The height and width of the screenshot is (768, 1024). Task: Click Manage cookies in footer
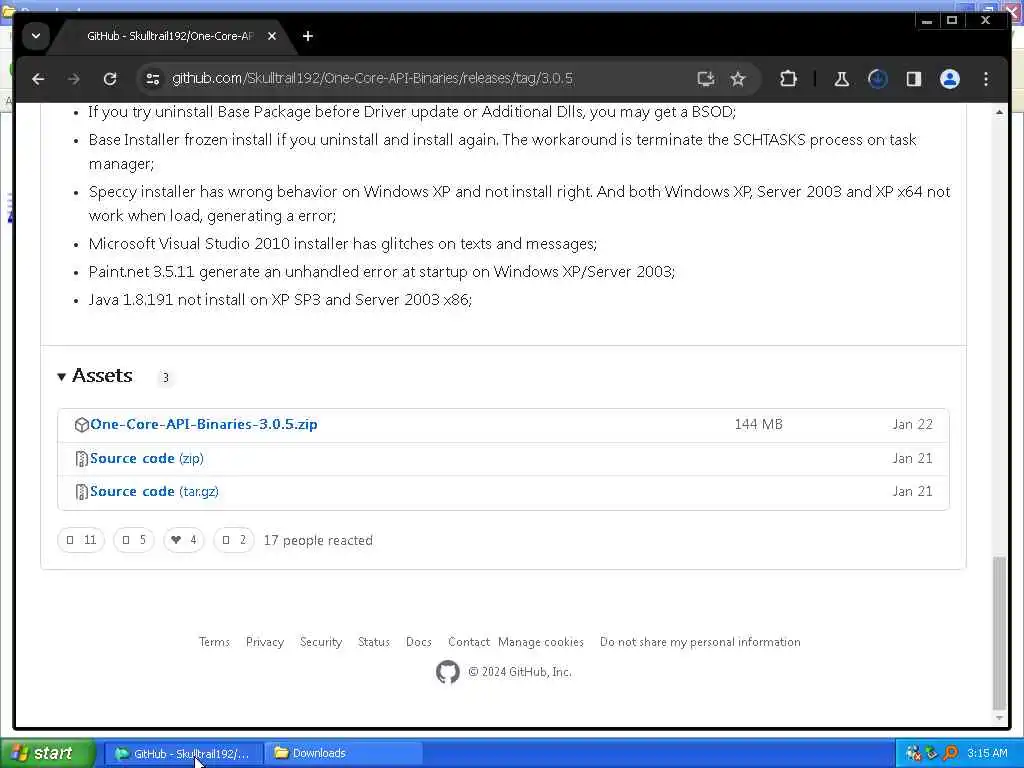point(541,642)
